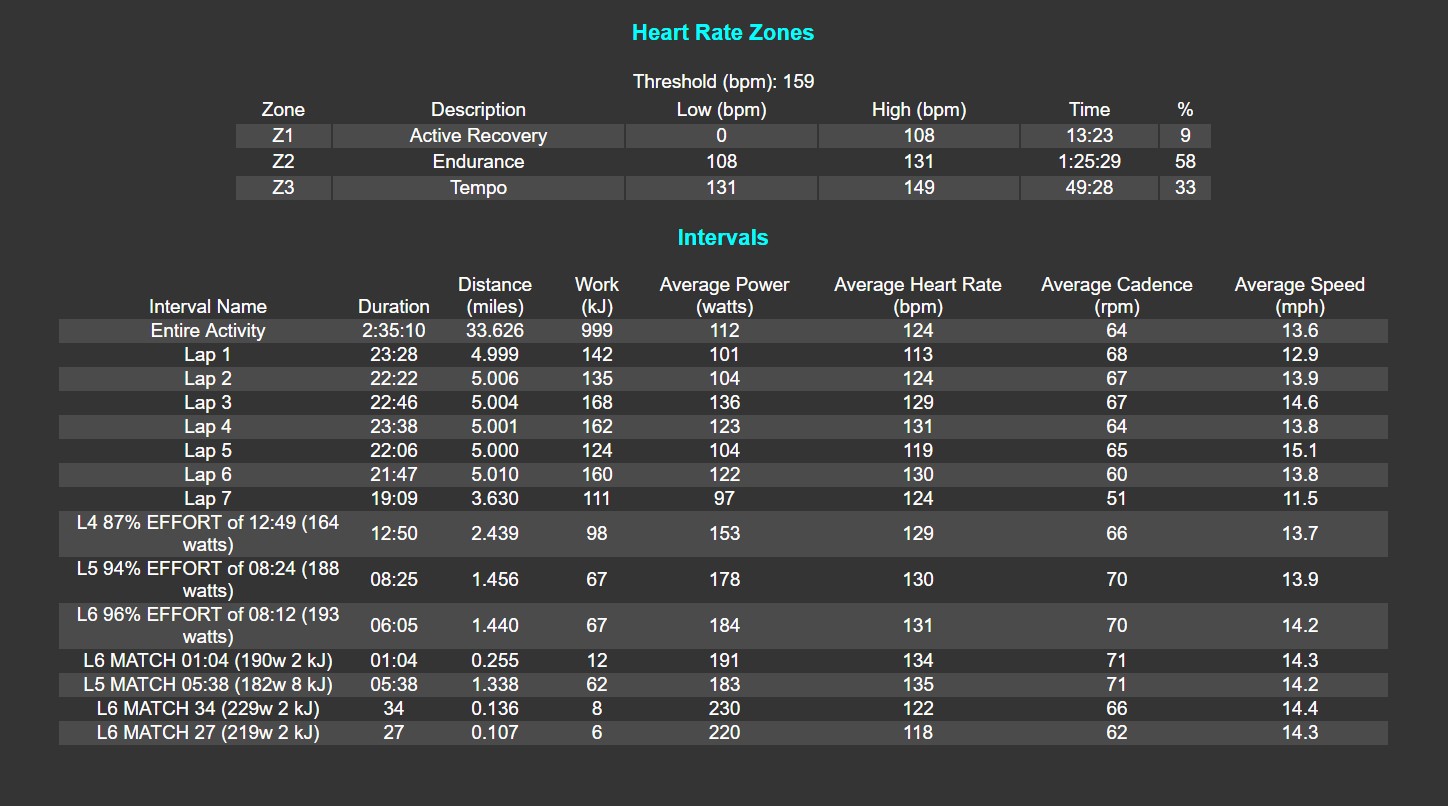Select L6 MATCH 27 interval name

(x=208, y=733)
